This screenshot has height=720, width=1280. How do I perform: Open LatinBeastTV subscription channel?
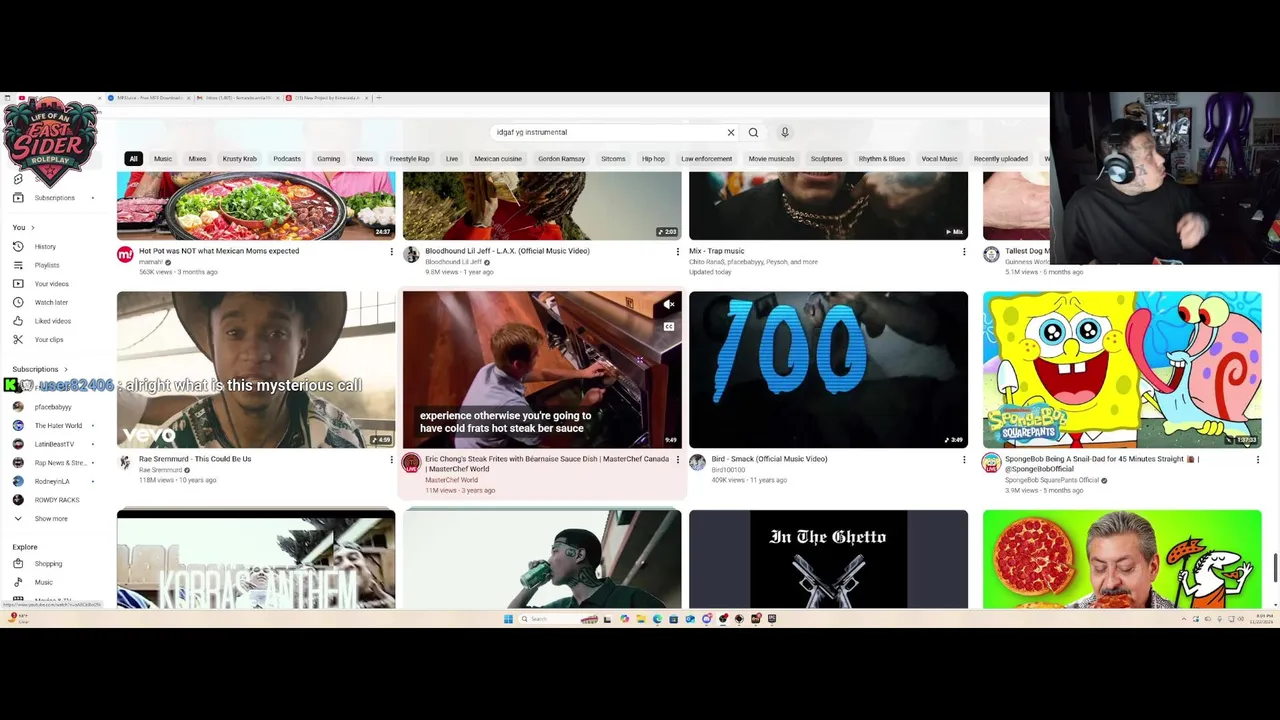(x=54, y=444)
